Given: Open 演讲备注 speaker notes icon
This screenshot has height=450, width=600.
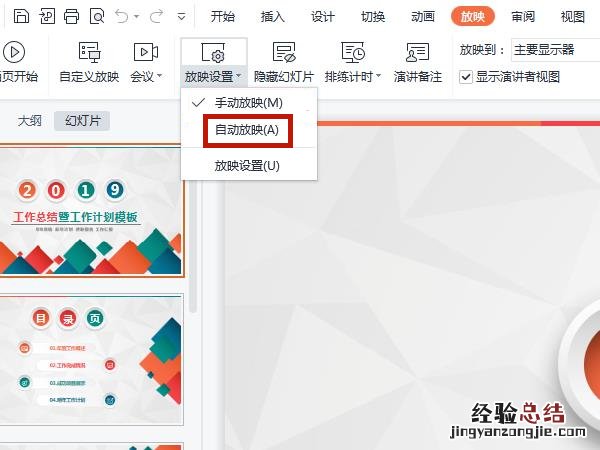Looking at the screenshot, I should (x=417, y=52).
